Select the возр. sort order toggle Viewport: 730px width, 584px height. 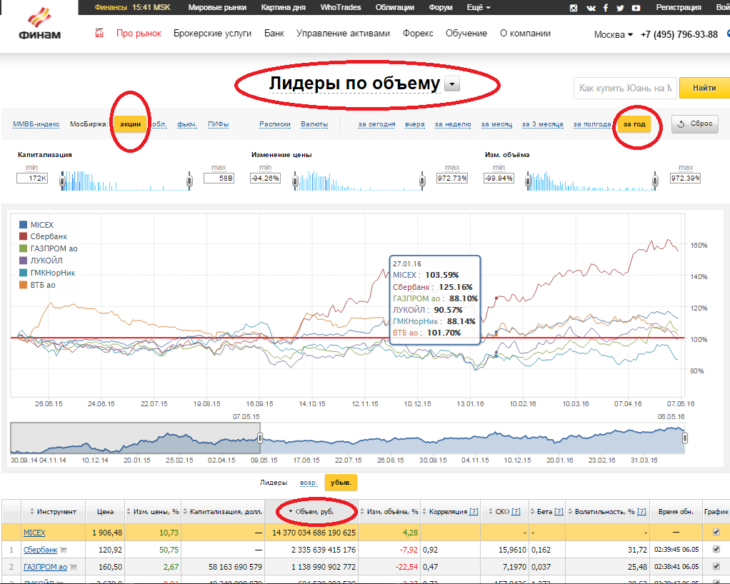point(308,482)
